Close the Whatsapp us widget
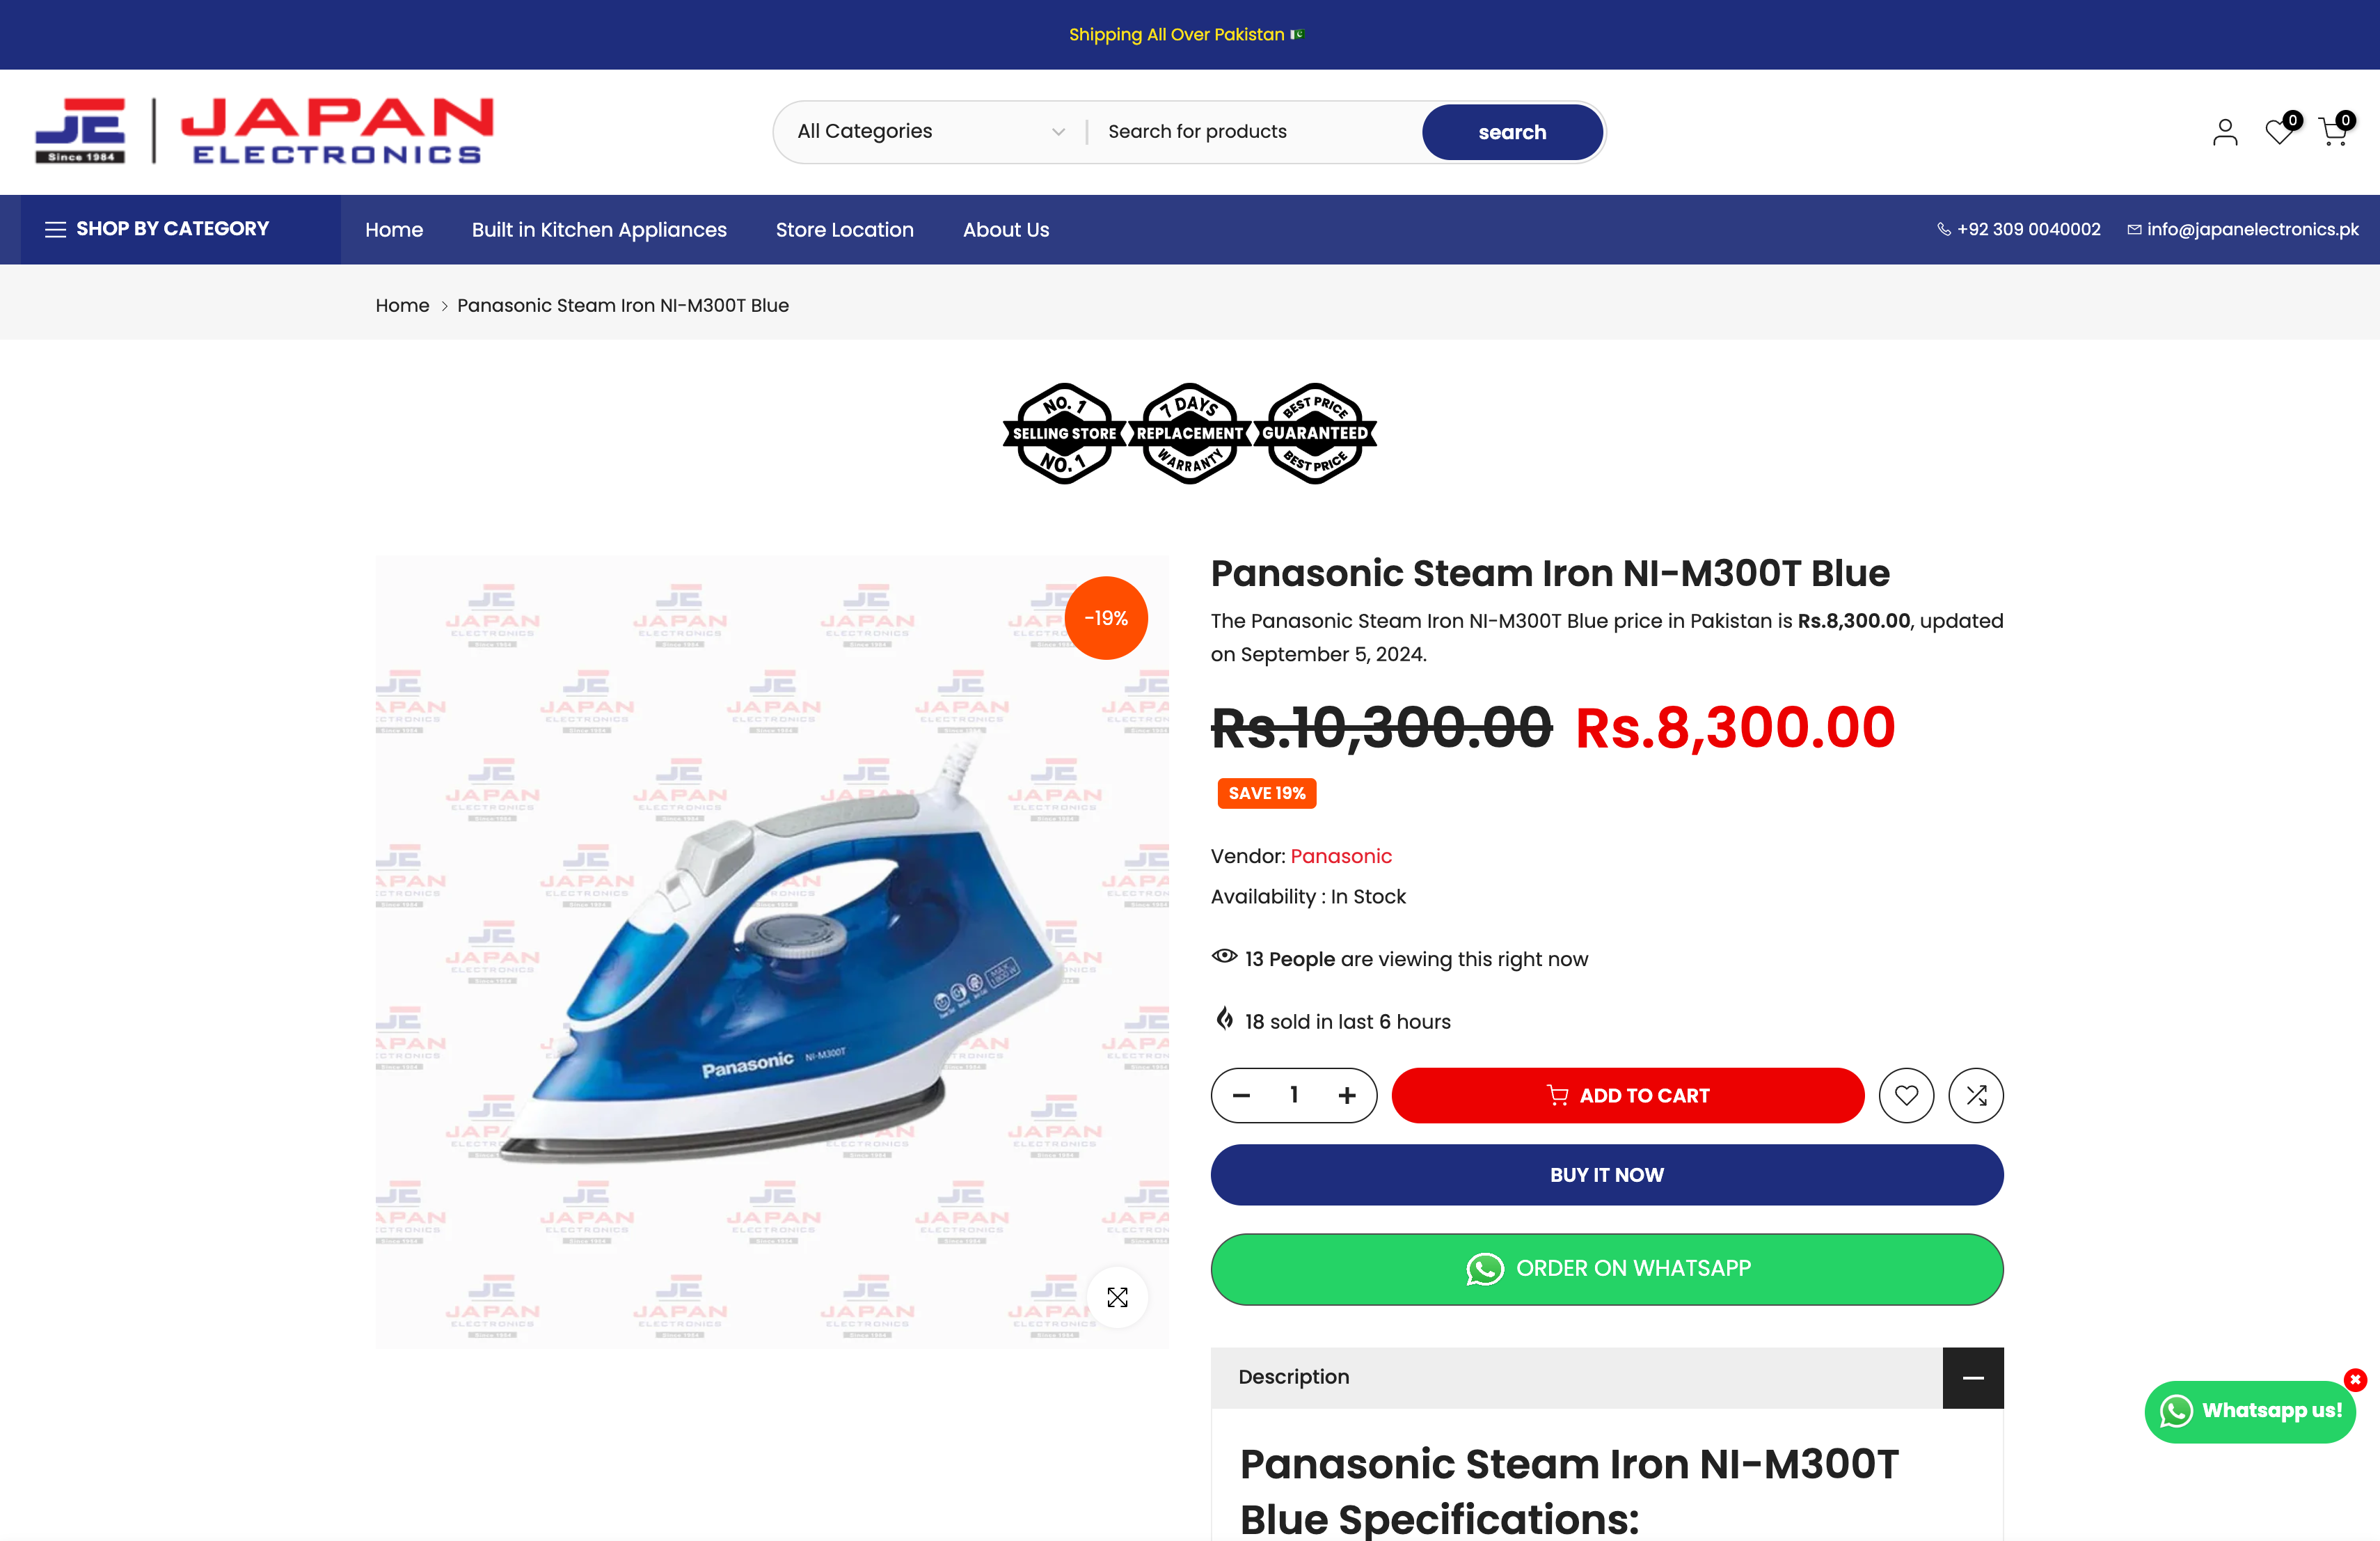The image size is (2380, 1541). click(x=2355, y=1380)
